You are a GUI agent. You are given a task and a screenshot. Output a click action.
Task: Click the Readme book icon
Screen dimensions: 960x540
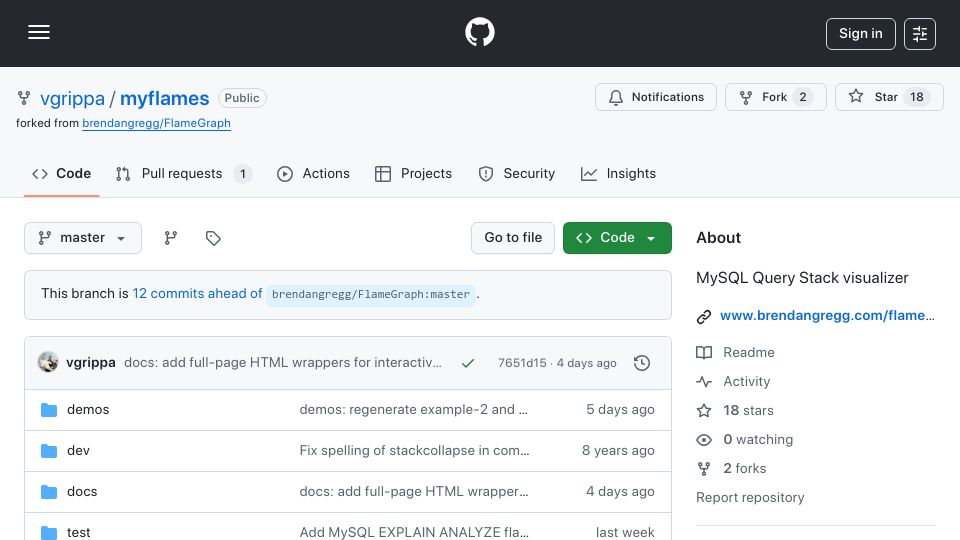[x=704, y=353]
